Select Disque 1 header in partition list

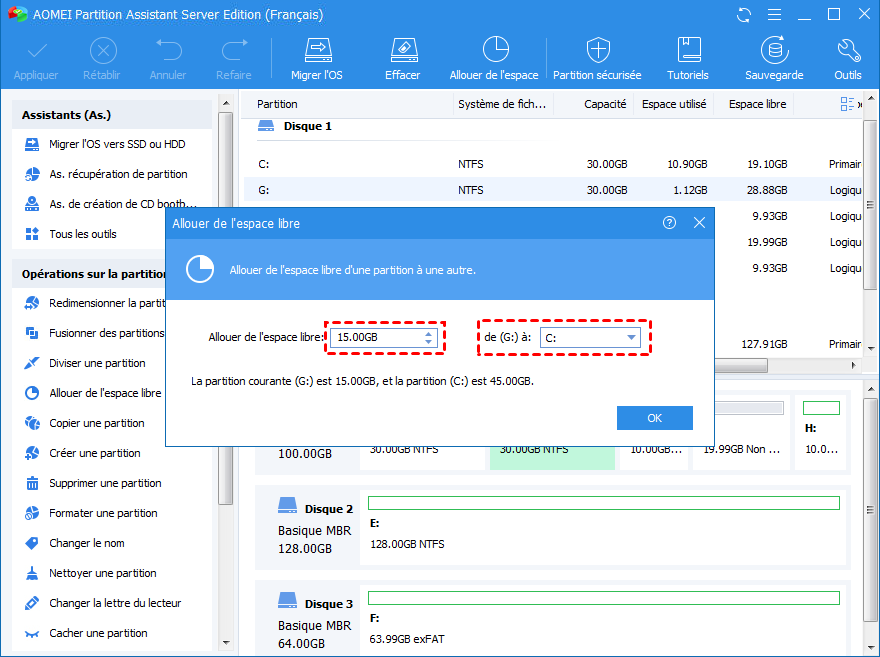pyautogui.click(x=295, y=126)
